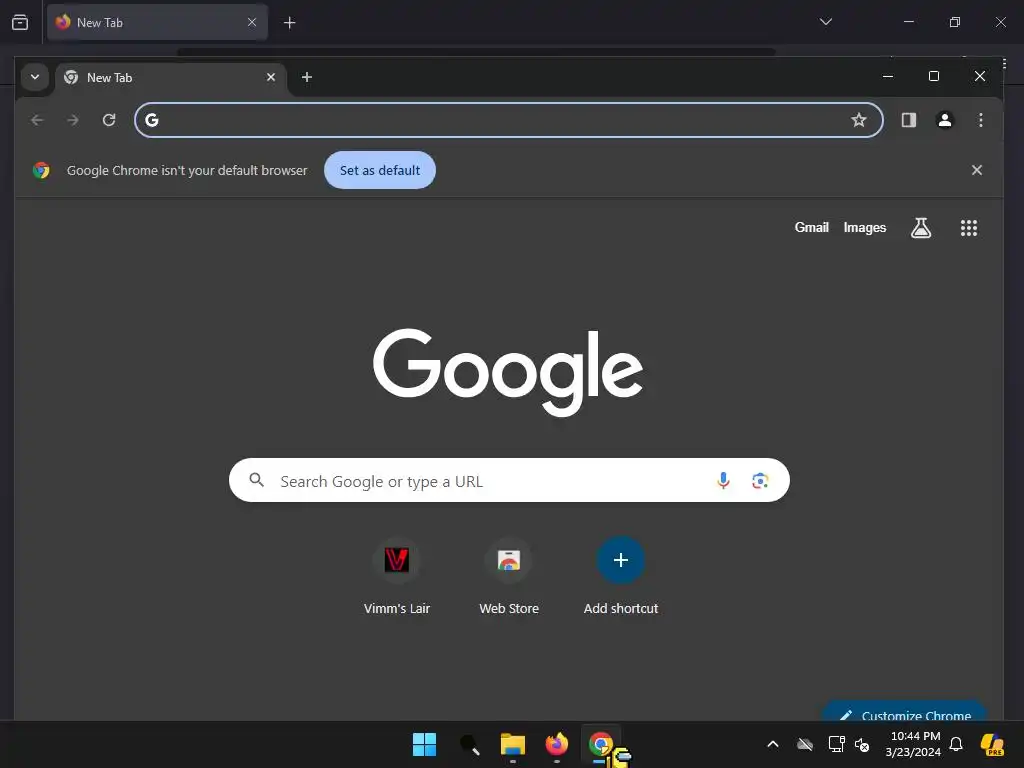
Task: Close the Firefox New Tab tab
Action: (252, 22)
